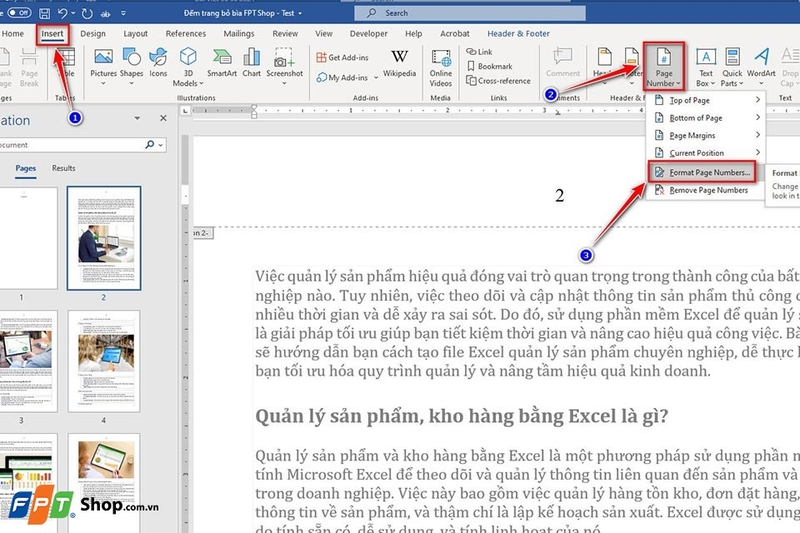Image resolution: width=800 pixels, height=533 pixels.
Task: Open Navigation pane options dropdown arrow
Action: [137, 118]
